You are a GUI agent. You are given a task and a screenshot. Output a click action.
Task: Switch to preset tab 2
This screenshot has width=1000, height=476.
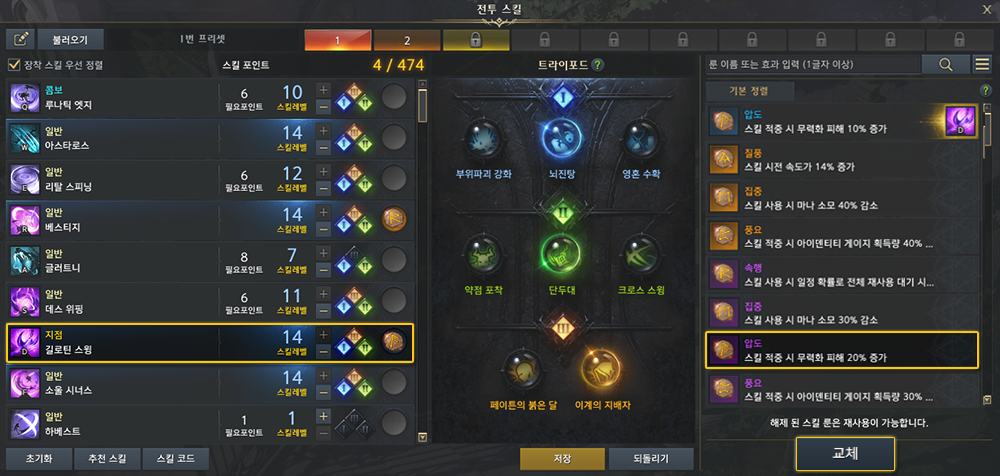(x=407, y=40)
